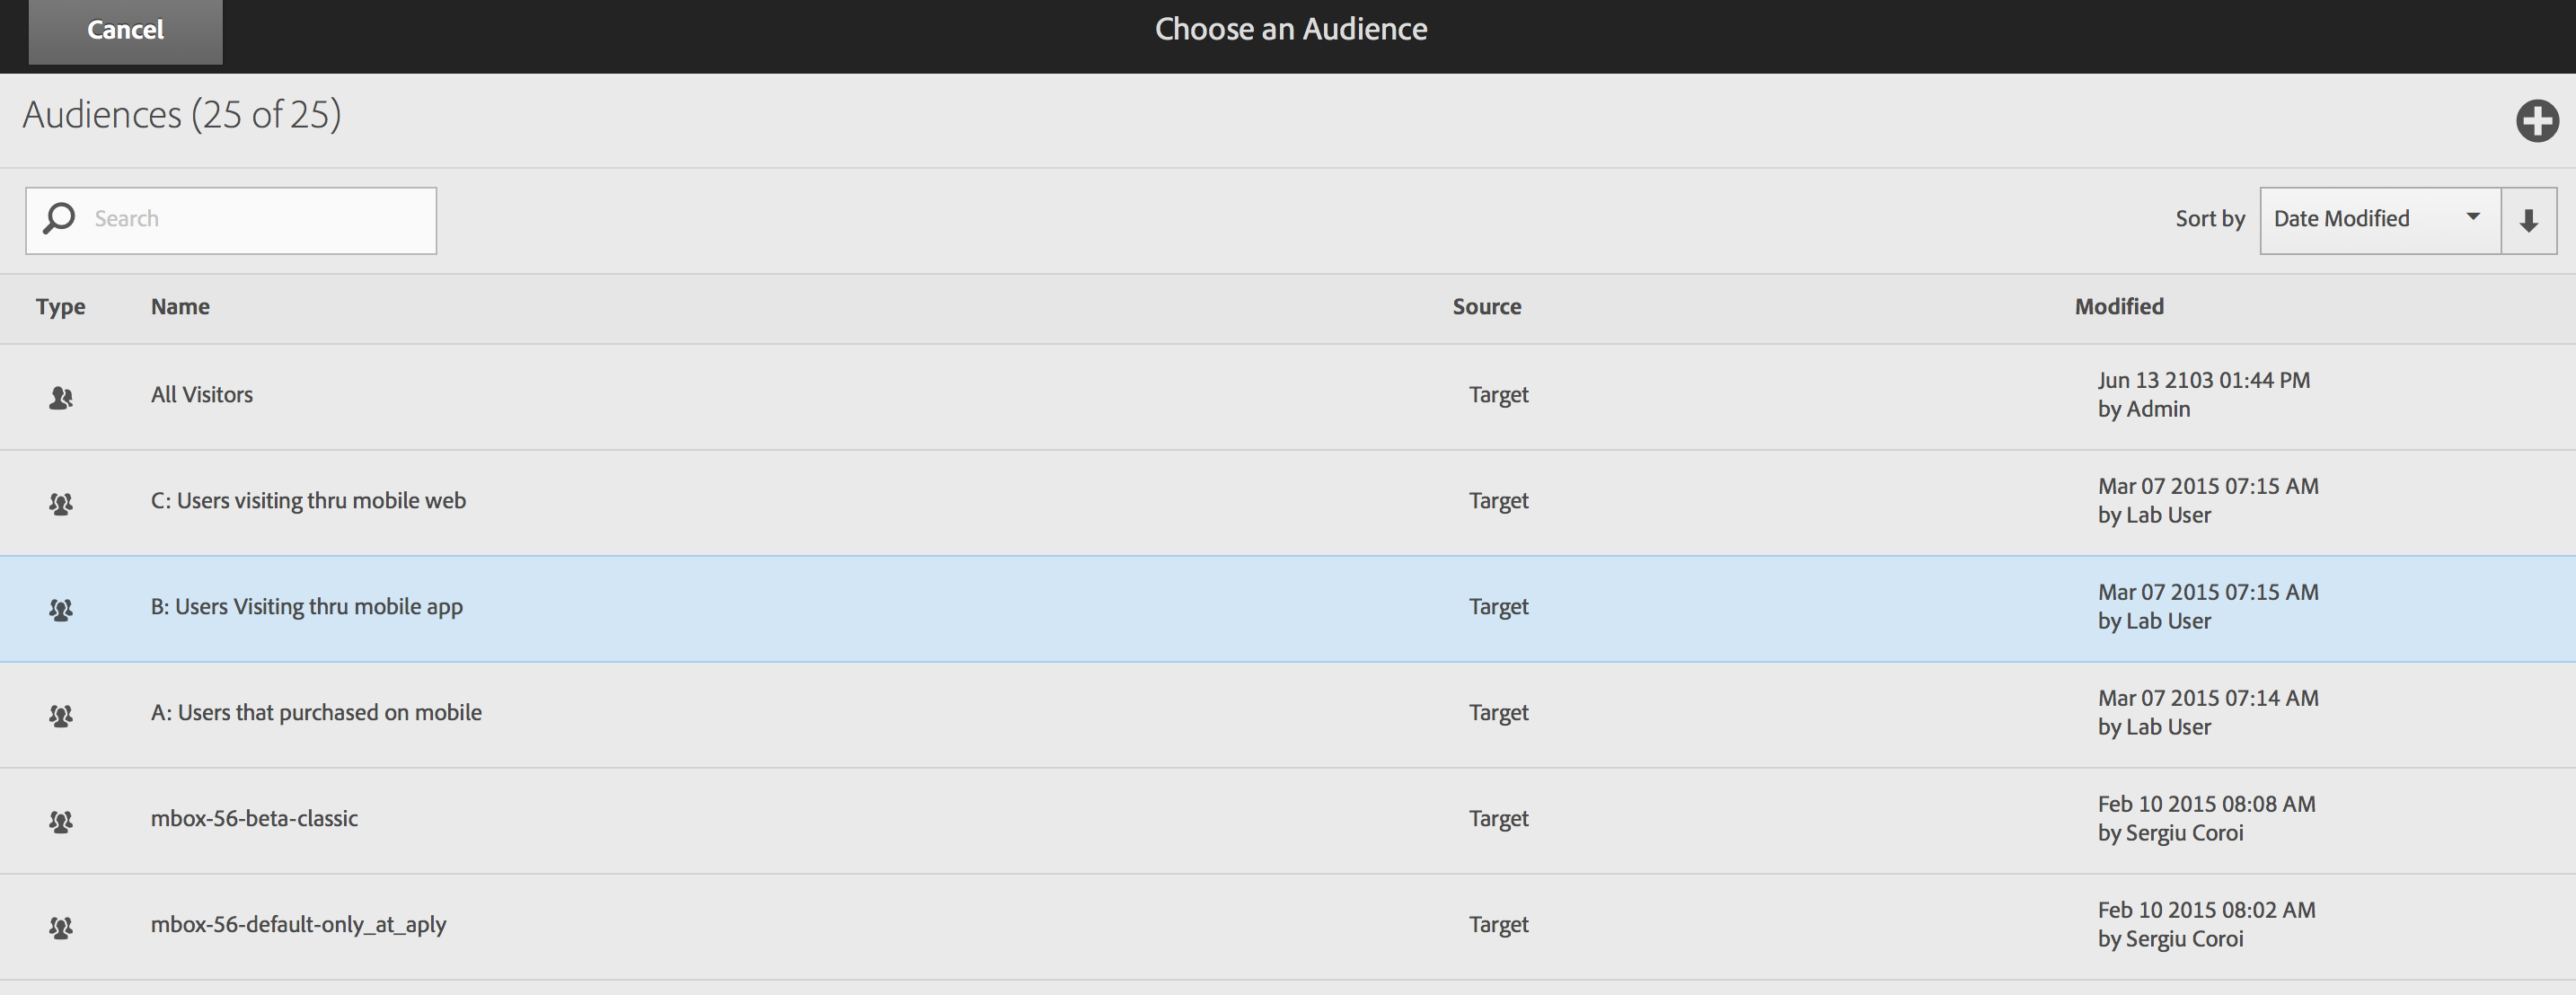Cancel choosing an audience
2576x995 pixels.
coord(125,31)
